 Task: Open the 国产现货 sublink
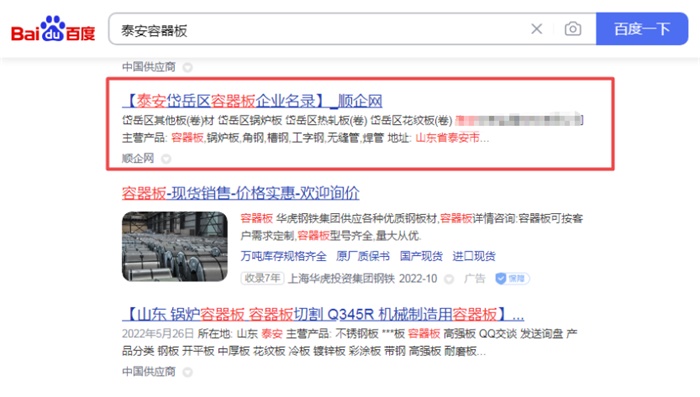coord(421,256)
